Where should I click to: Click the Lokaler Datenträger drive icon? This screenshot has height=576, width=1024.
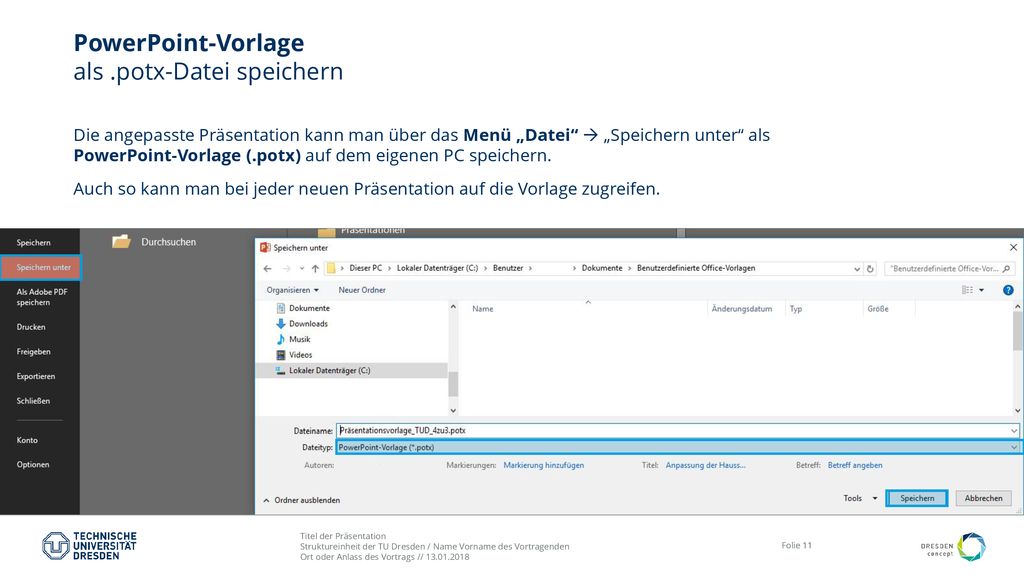click(281, 370)
